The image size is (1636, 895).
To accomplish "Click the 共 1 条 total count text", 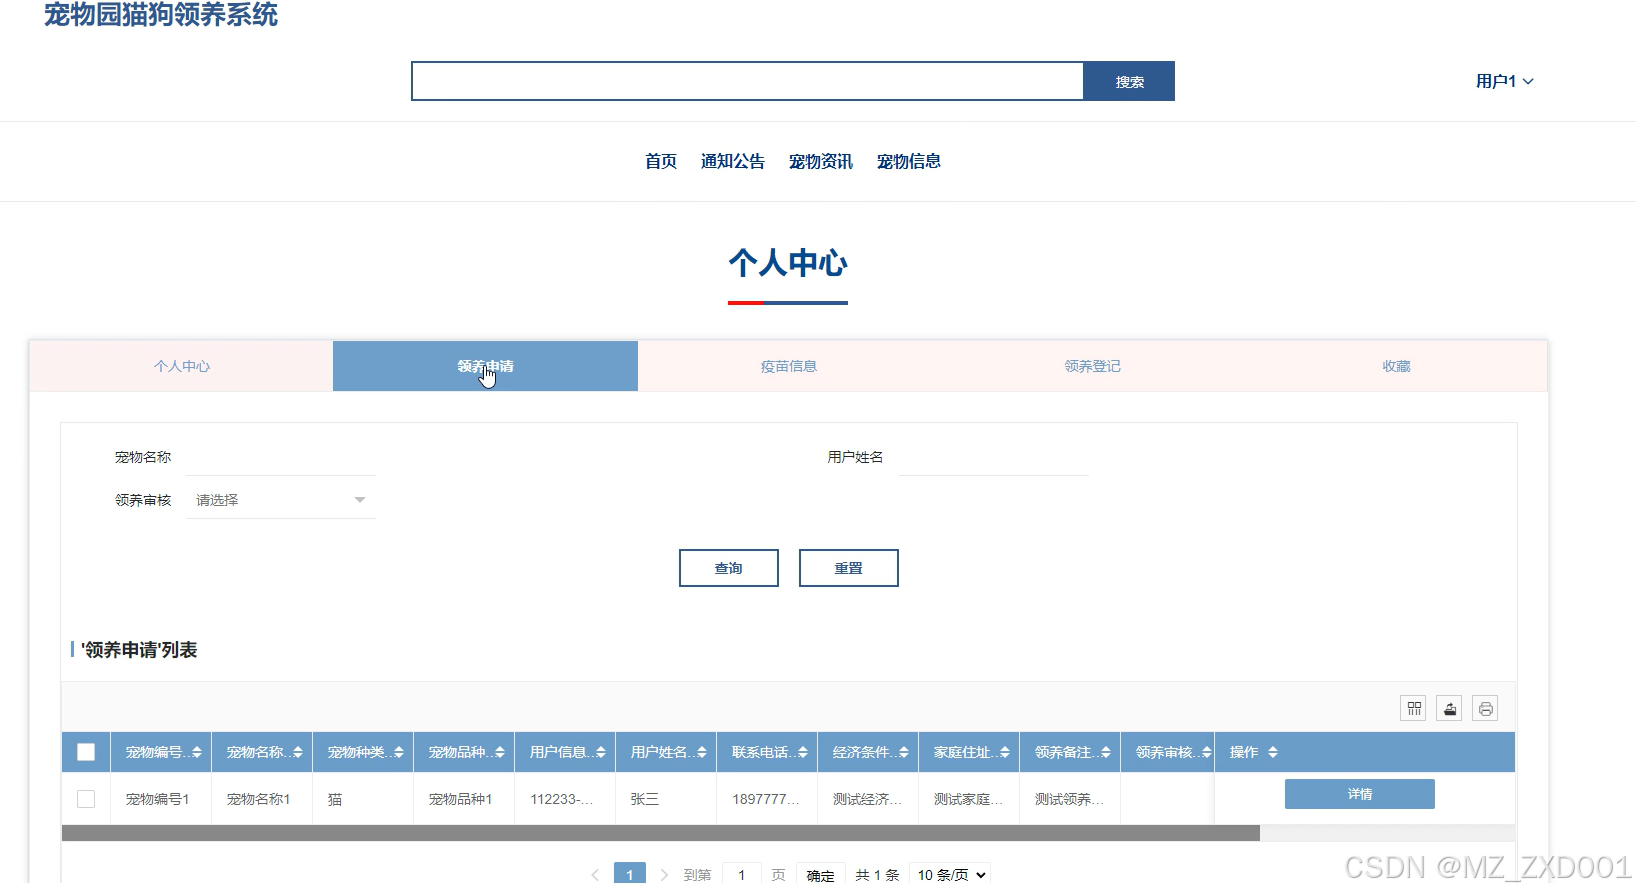I will coord(877,875).
